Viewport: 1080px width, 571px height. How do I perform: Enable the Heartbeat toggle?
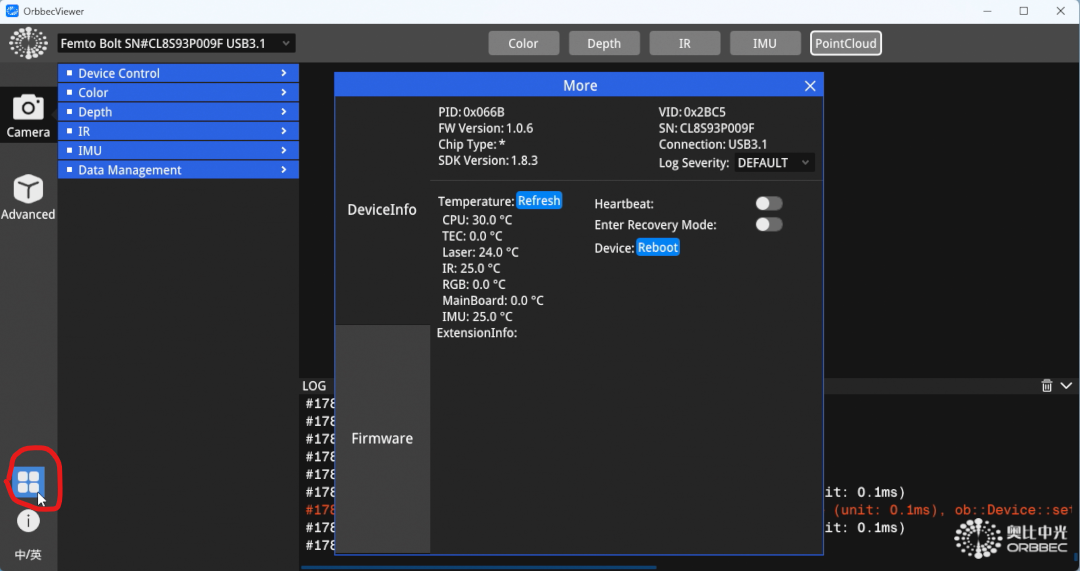coord(768,204)
